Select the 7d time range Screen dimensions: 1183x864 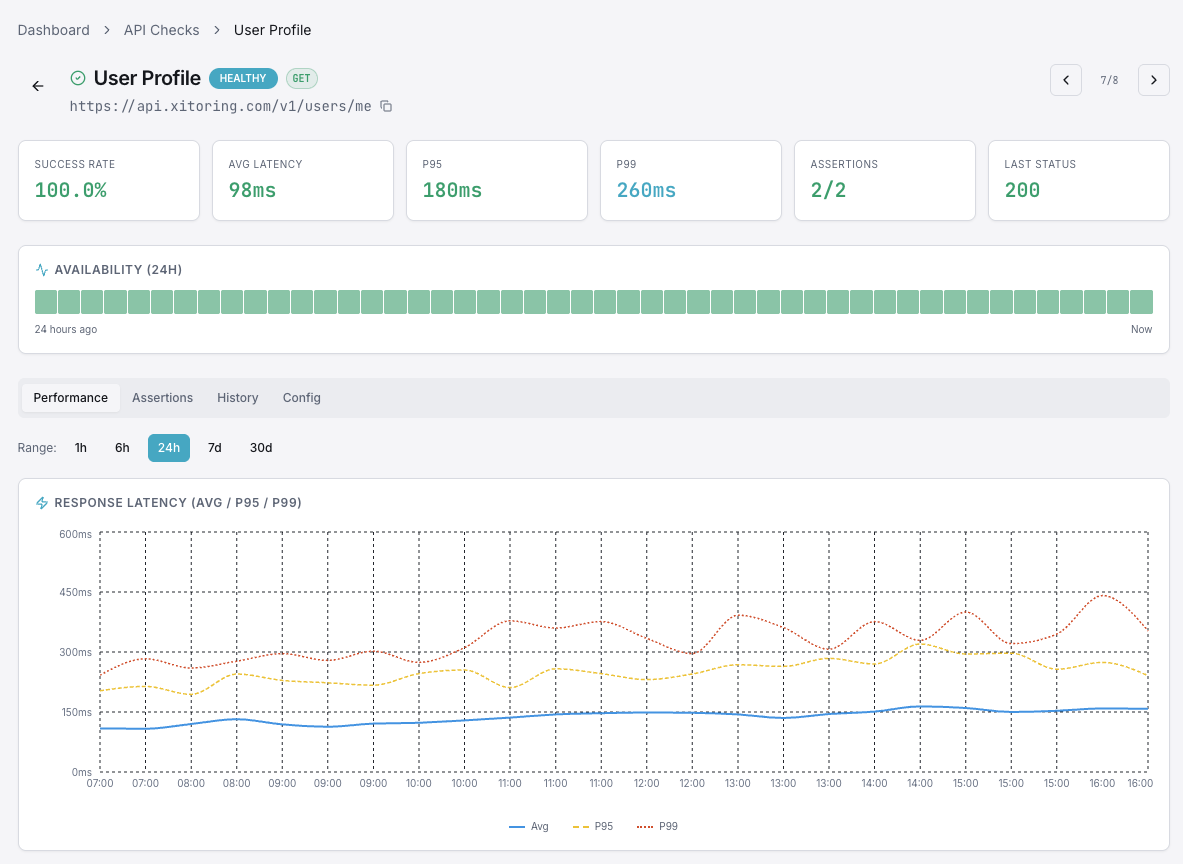214,447
